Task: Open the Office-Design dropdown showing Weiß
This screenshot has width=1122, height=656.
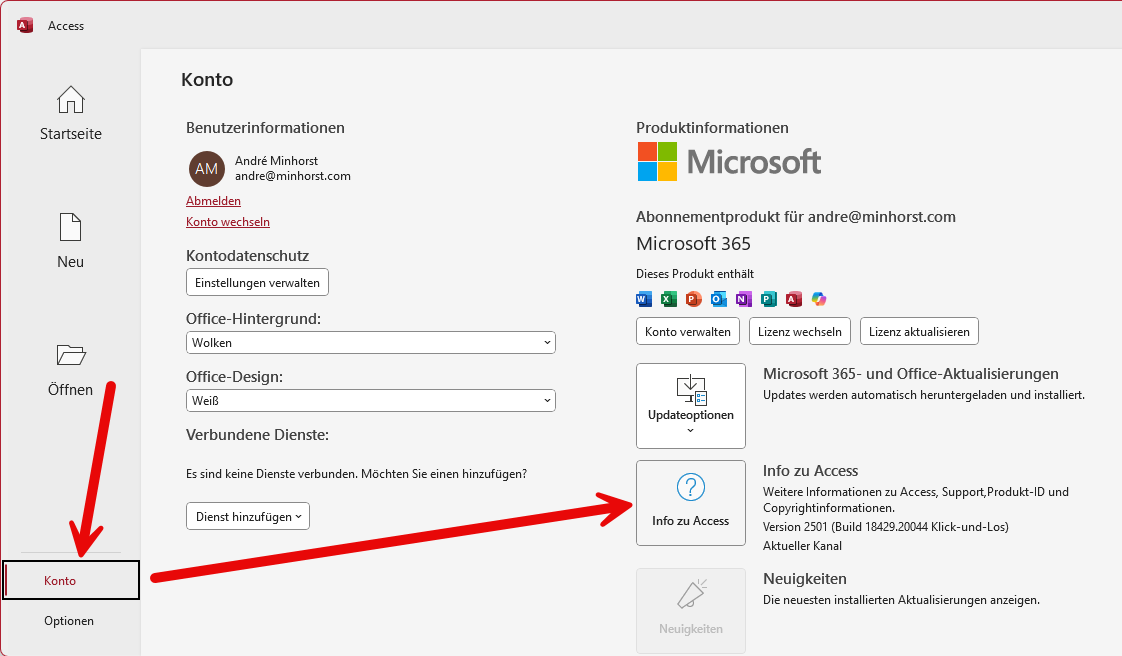Action: 370,400
